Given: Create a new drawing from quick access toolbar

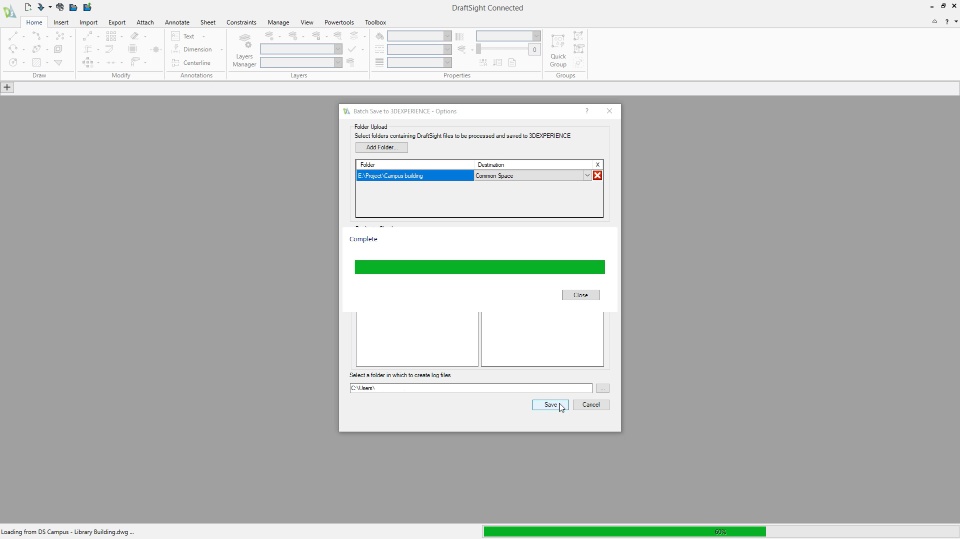Looking at the screenshot, I should coord(28,7).
